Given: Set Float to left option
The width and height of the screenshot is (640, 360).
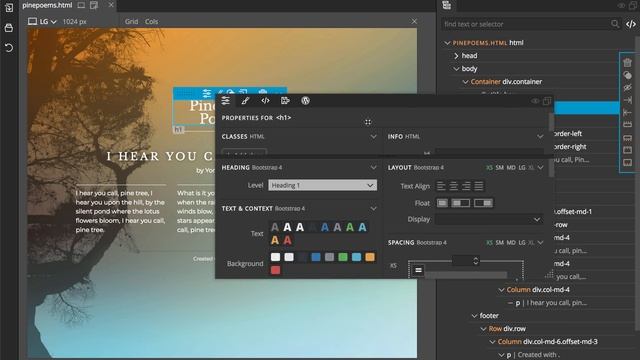Looking at the screenshot, I should [461, 203].
